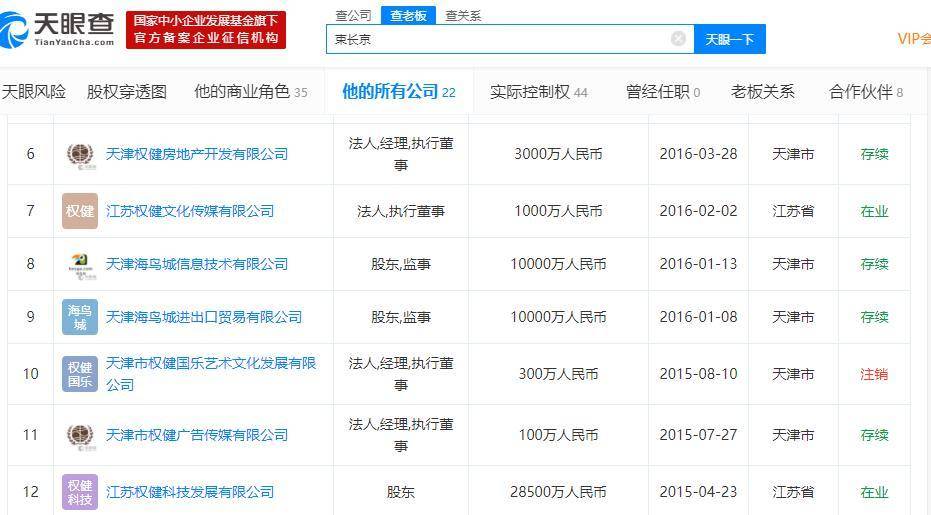
Task: Open logo of 天津海鸟城信息技术有限公司
Action: tap(80, 264)
